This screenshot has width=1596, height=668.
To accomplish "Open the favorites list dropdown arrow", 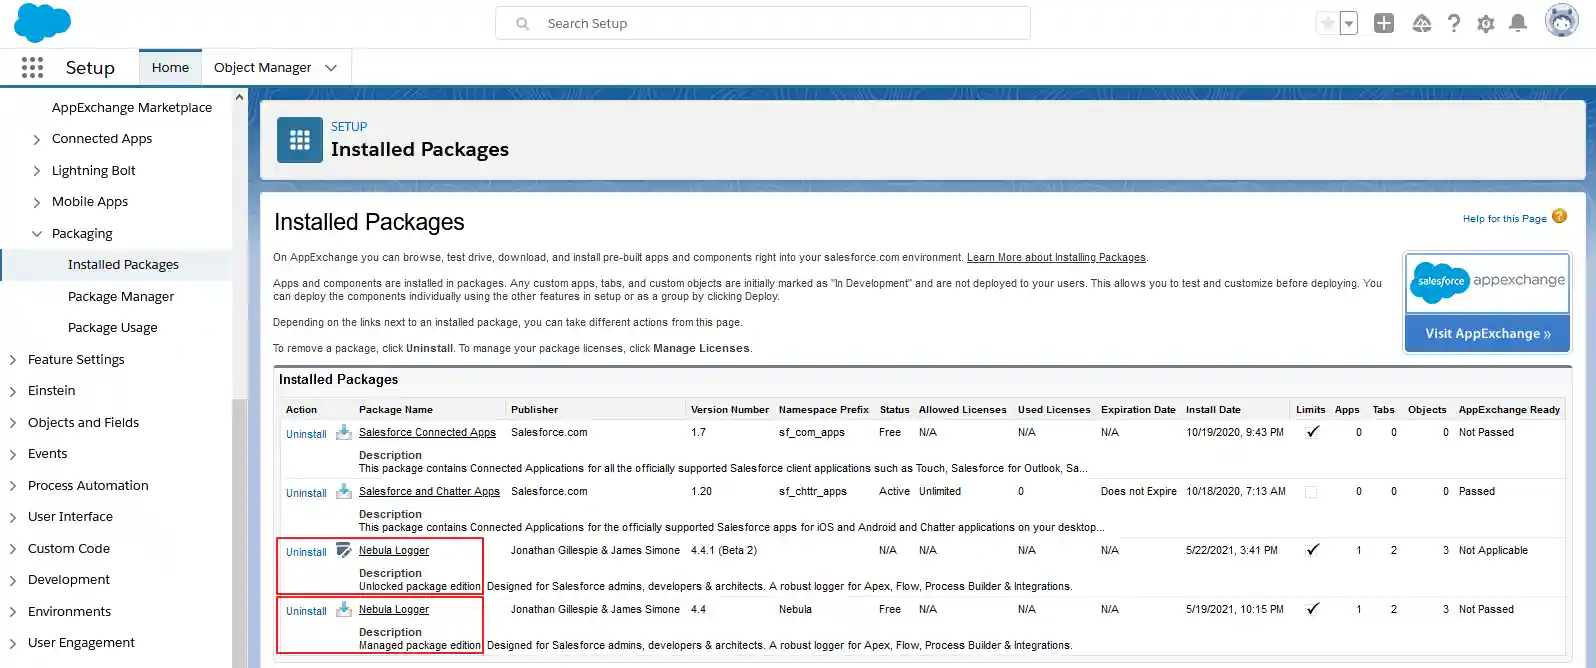I will [x=1349, y=23].
